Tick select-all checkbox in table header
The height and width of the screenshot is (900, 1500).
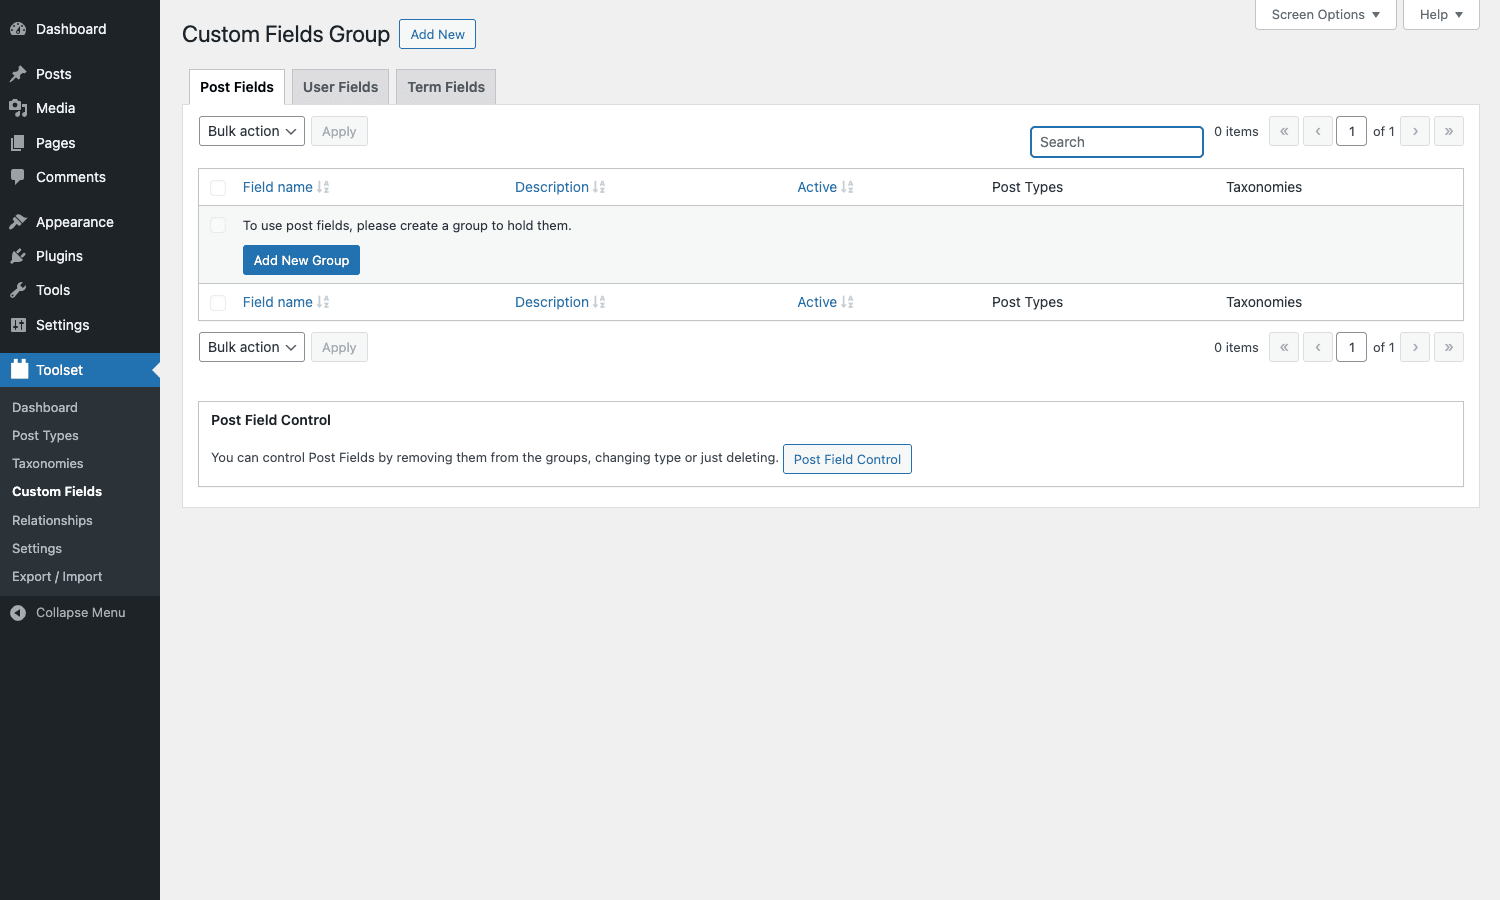click(218, 188)
